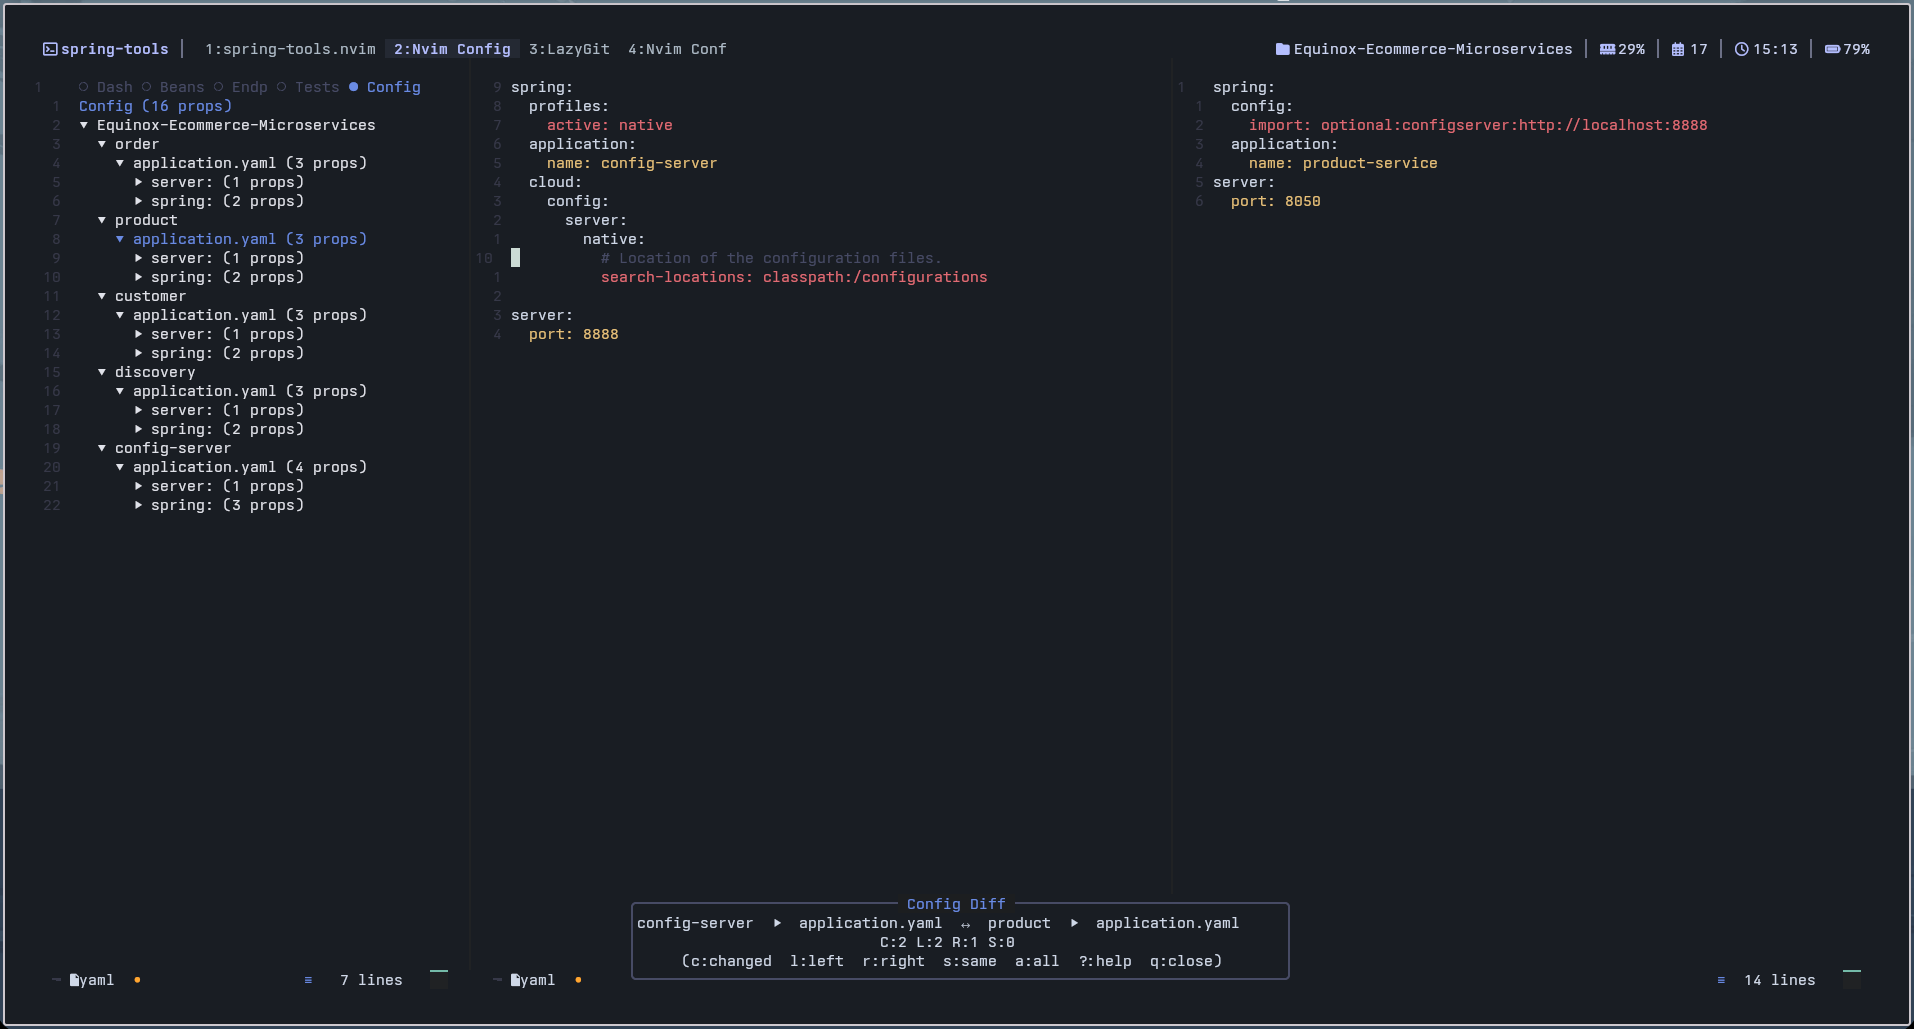Image resolution: width=1914 pixels, height=1029 pixels.
Task: Click the comment about configuration files location
Action: pyautogui.click(x=771, y=258)
